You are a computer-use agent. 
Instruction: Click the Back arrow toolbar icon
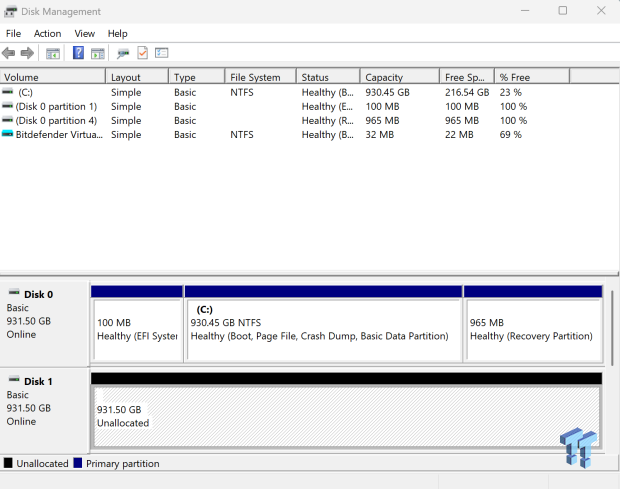(x=8, y=53)
